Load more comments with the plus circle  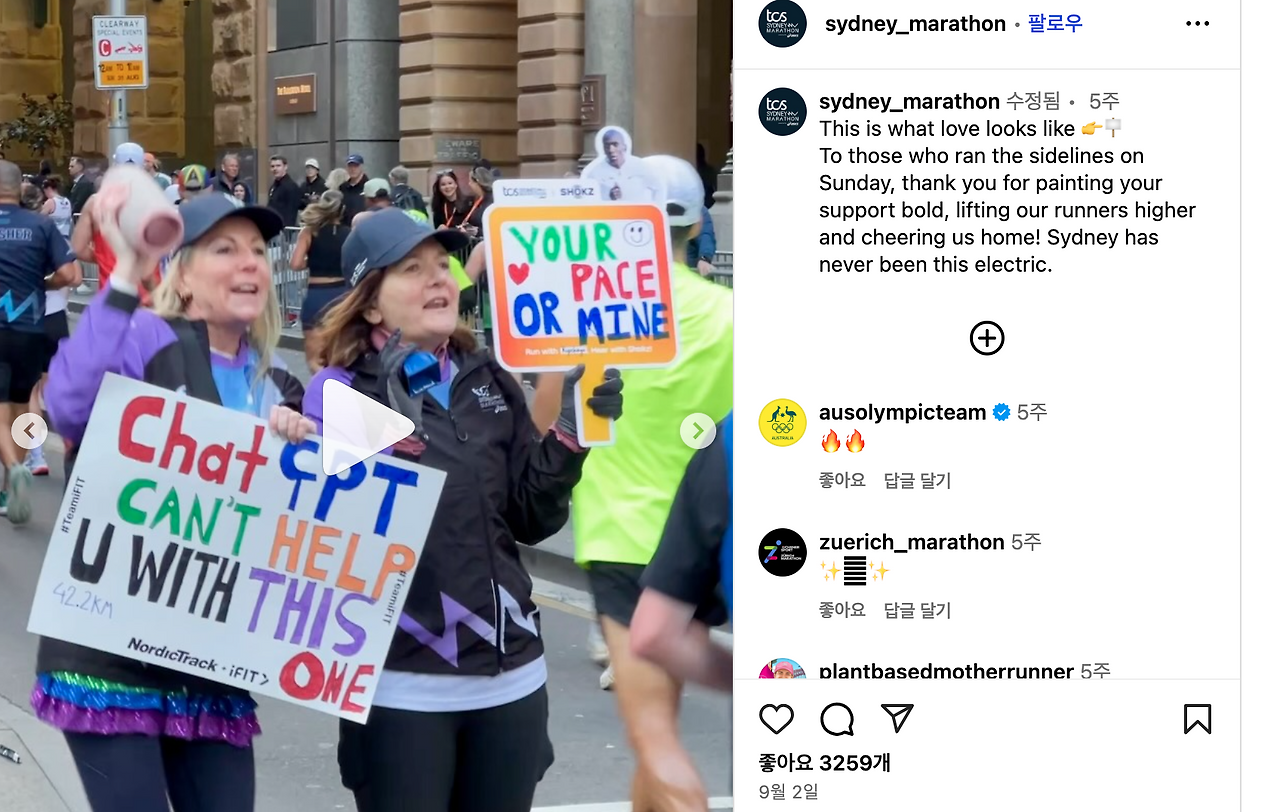(x=987, y=338)
